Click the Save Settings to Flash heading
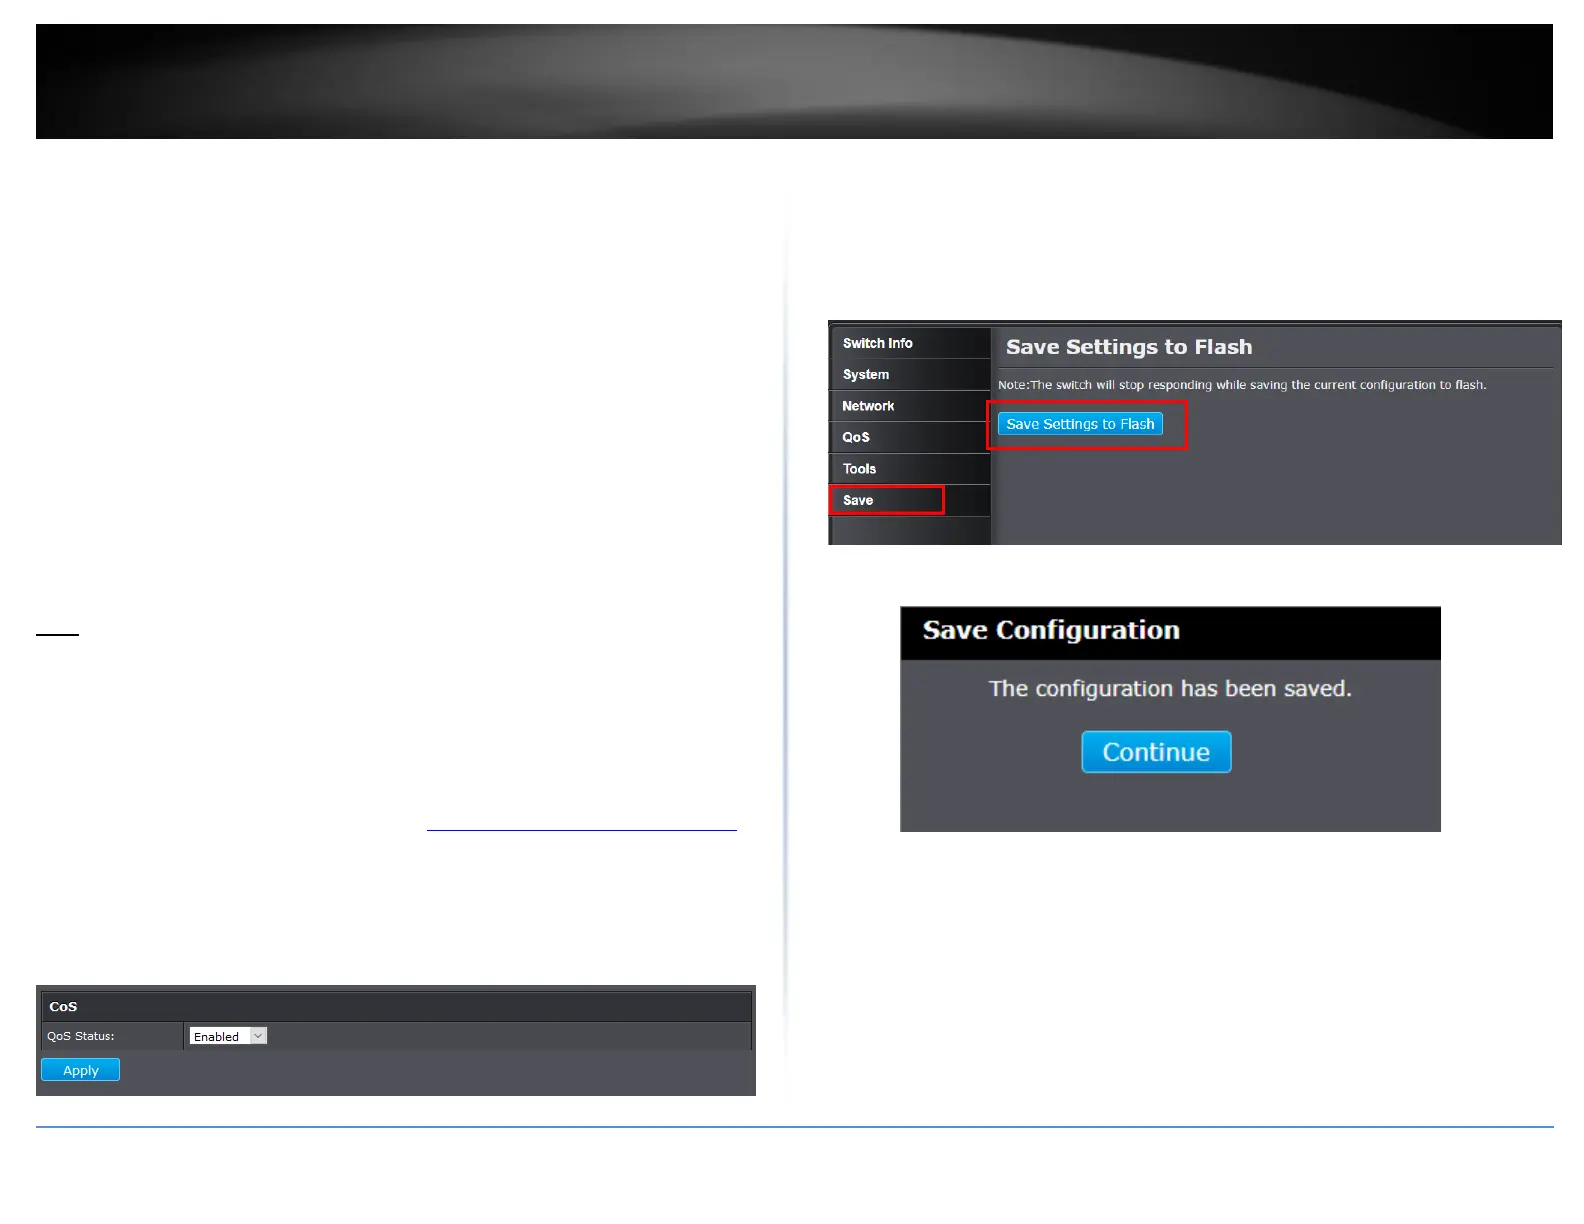Viewport: 1584px width, 1224px height. pyautogui.click(x=1129, y=347)
